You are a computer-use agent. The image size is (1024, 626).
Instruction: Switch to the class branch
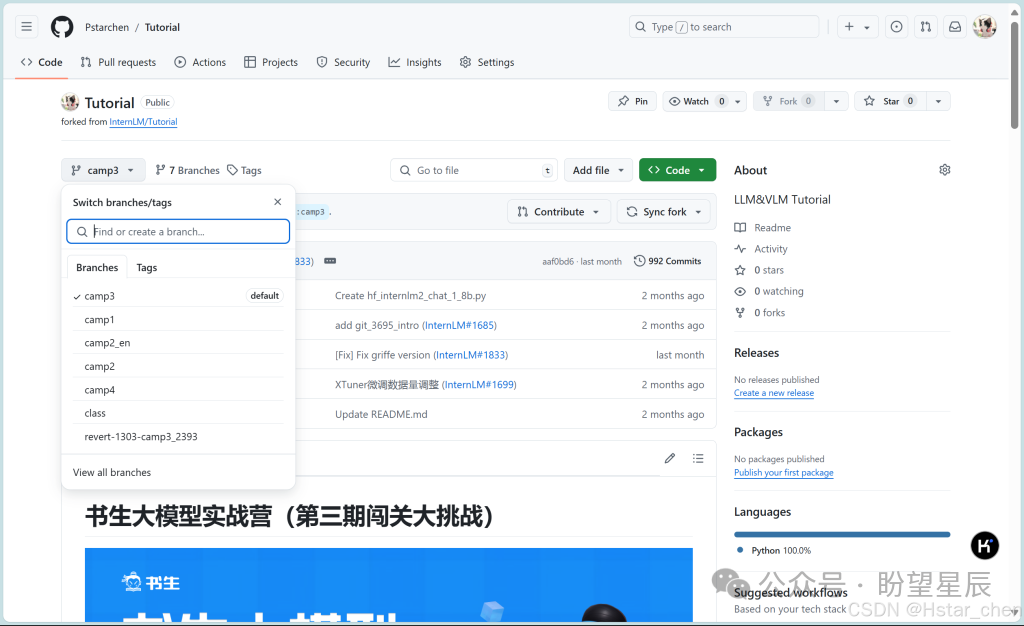click(x=178, y=413)
